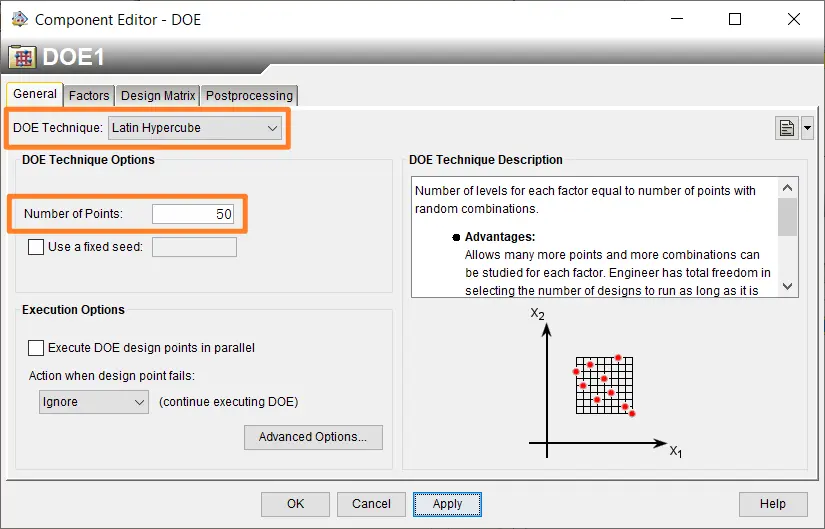Select the General tab
This screenshot has width=825, height=529.
click(35, 95)
